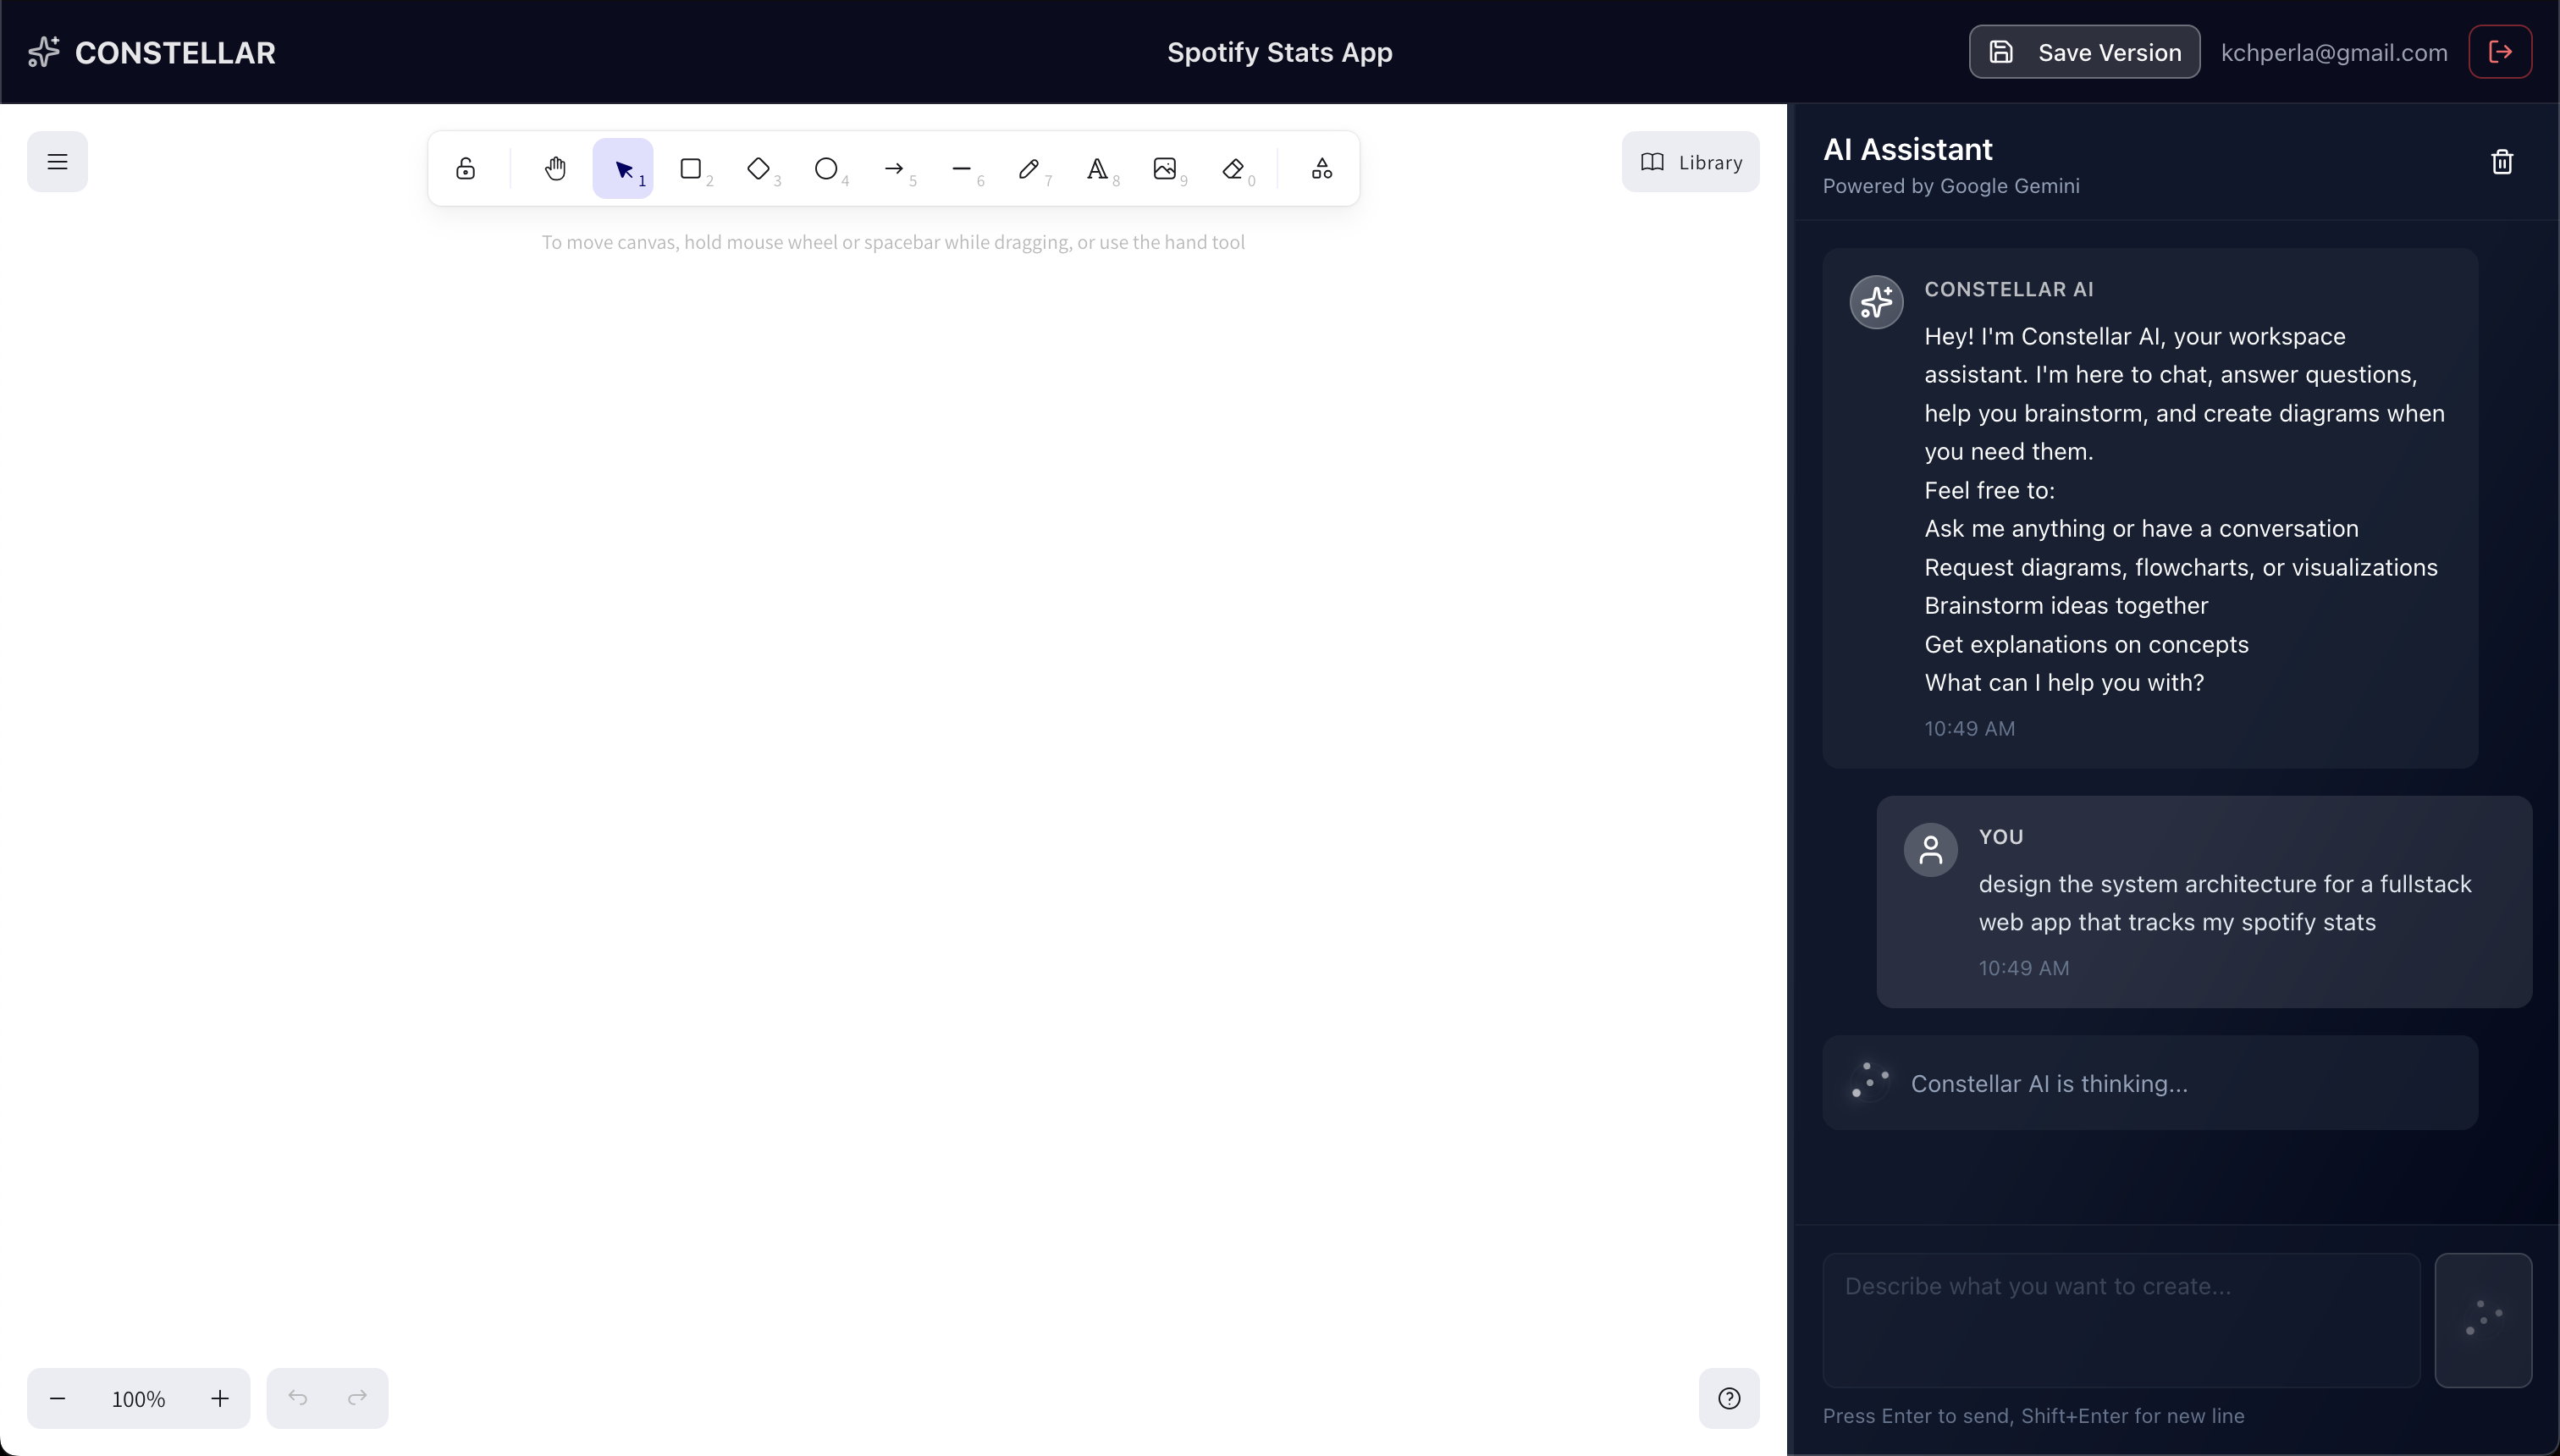Toggle the canvas lock icon
2560x1456 pixels.
pyautogui.click(x=465, y=168)
